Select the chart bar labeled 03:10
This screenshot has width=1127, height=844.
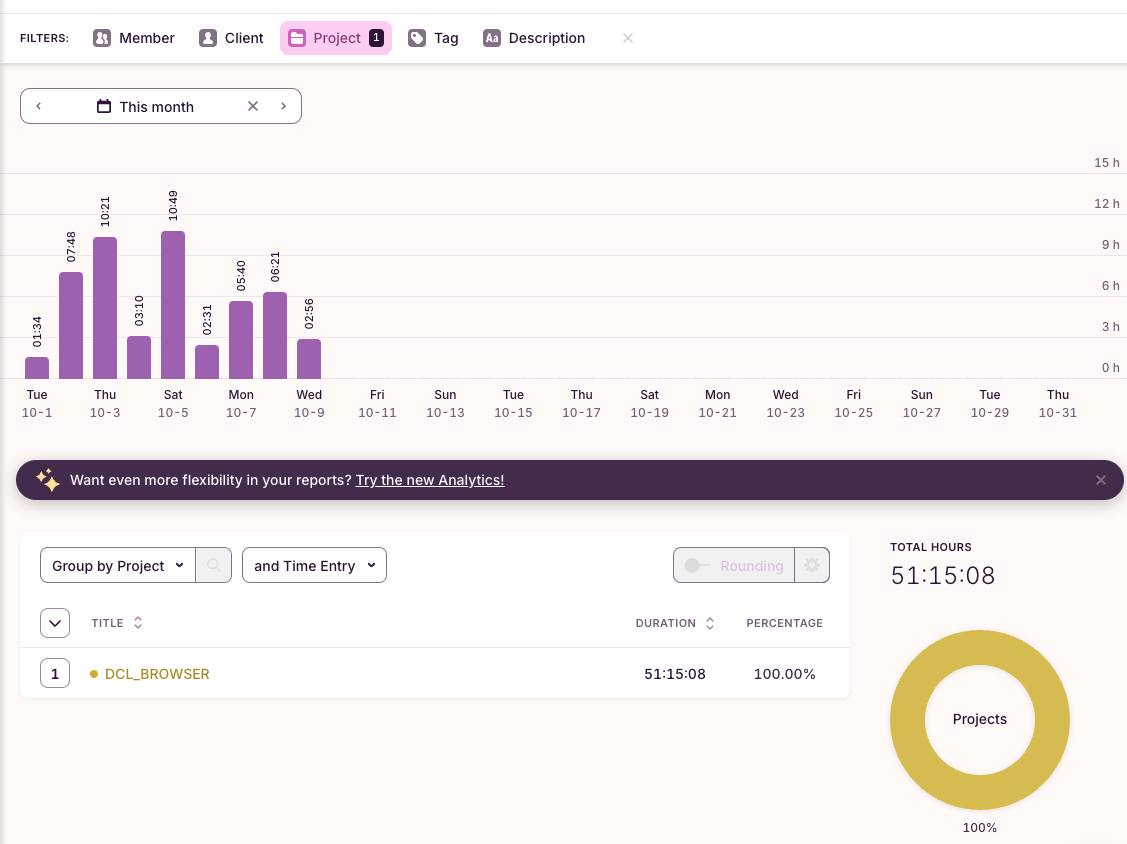139,357
